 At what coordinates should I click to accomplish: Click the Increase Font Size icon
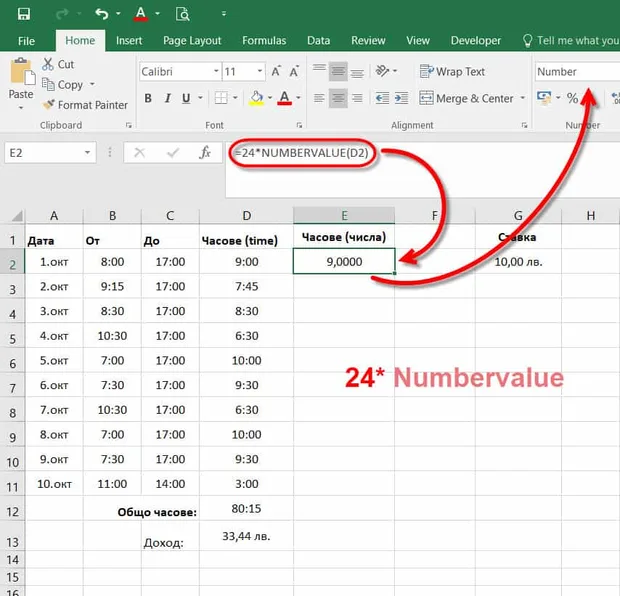point(276,72)
